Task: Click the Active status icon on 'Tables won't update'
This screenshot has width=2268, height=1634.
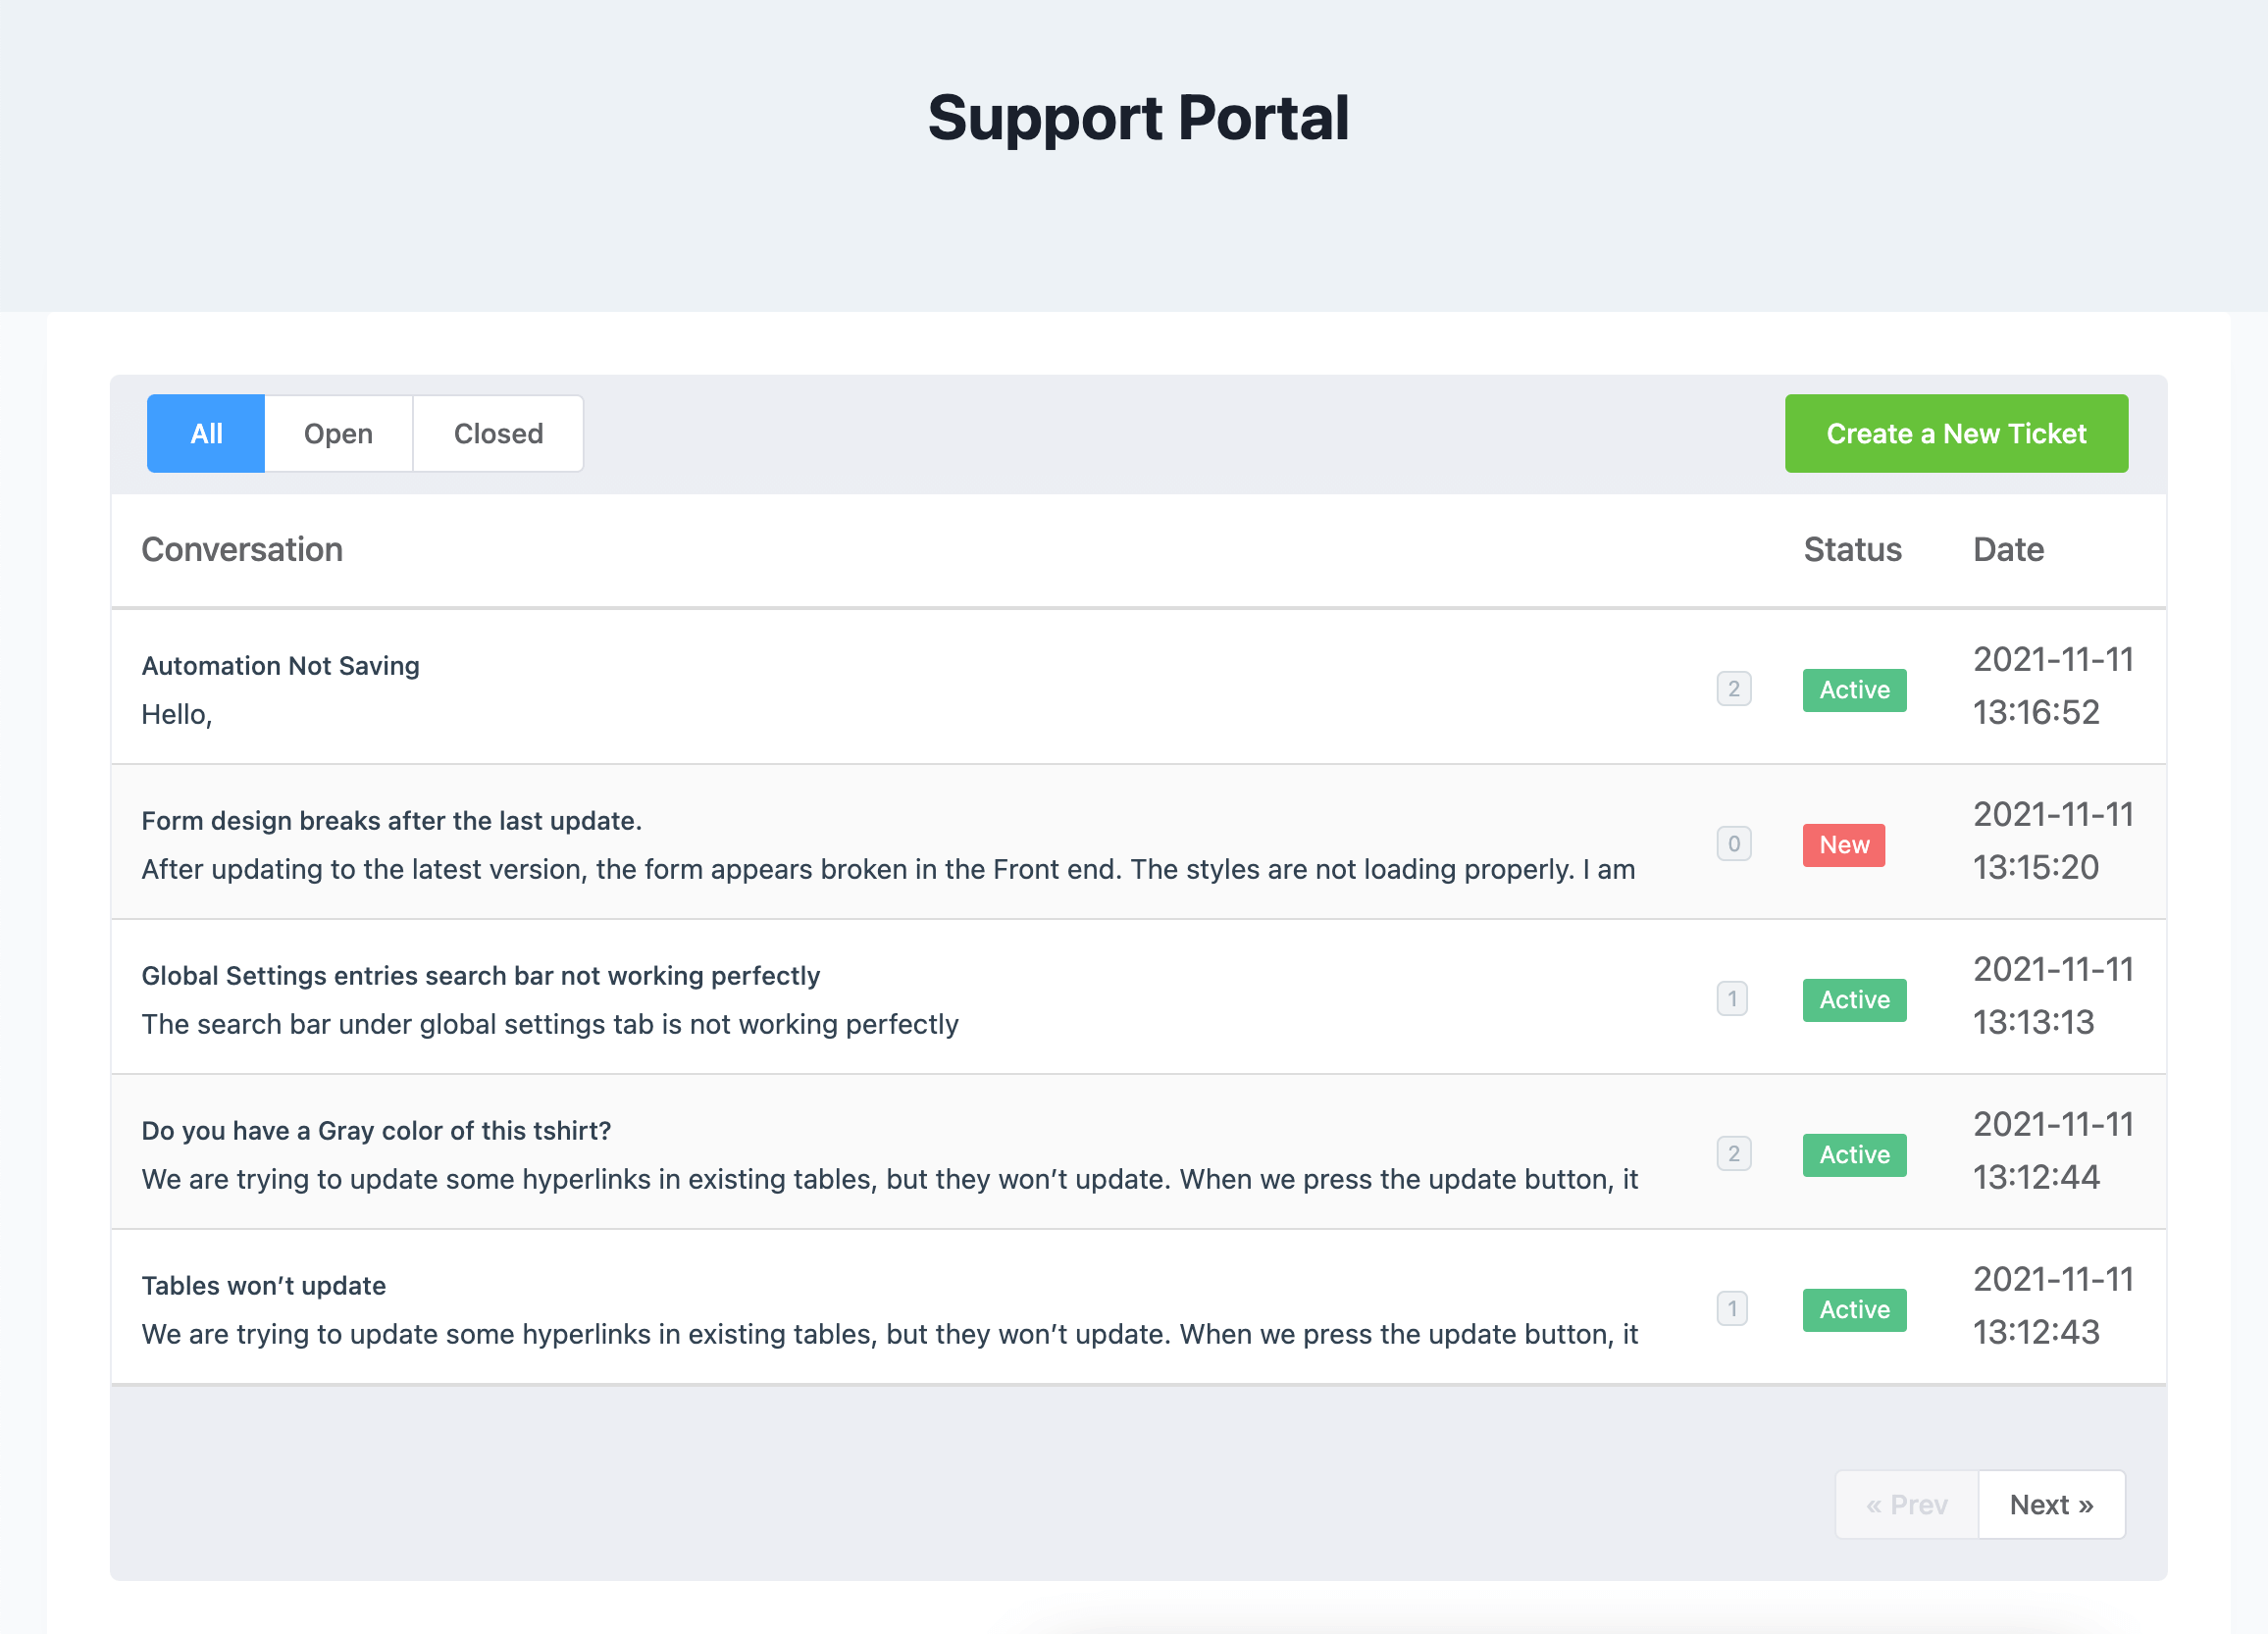Action: pos(1852,1308)
